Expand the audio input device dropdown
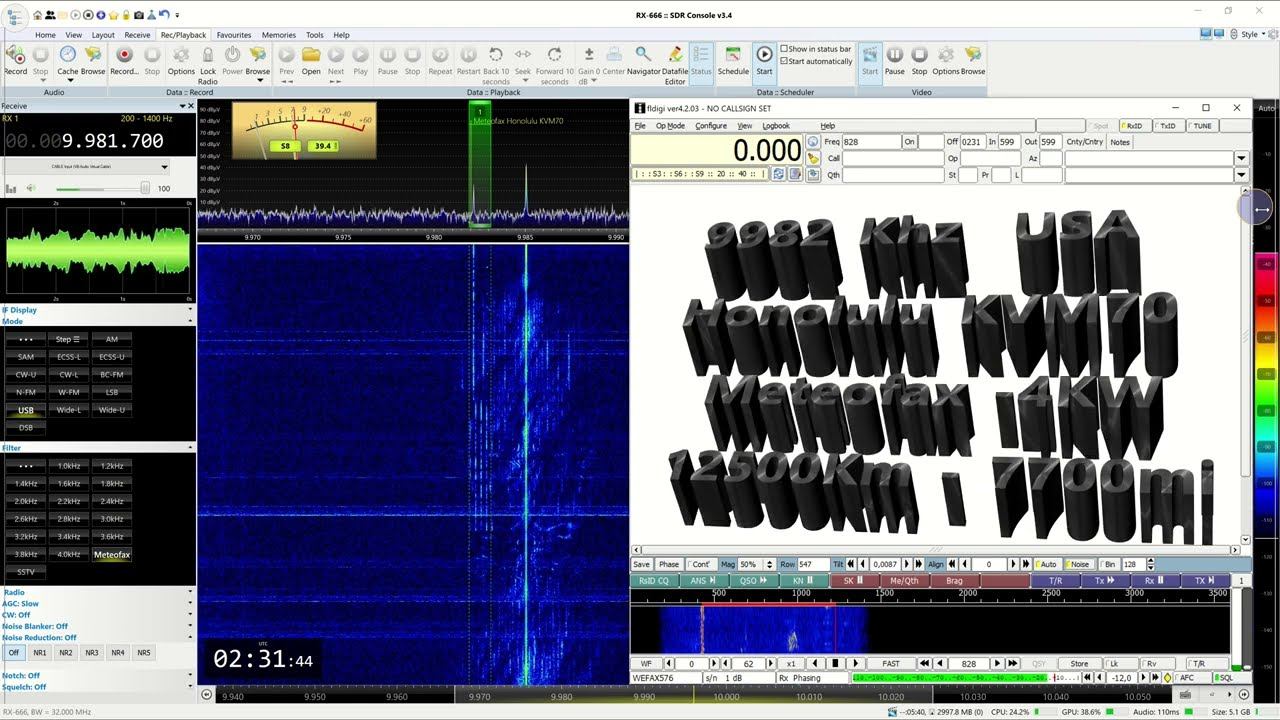 pyautogui.click(x=164, y=167)
